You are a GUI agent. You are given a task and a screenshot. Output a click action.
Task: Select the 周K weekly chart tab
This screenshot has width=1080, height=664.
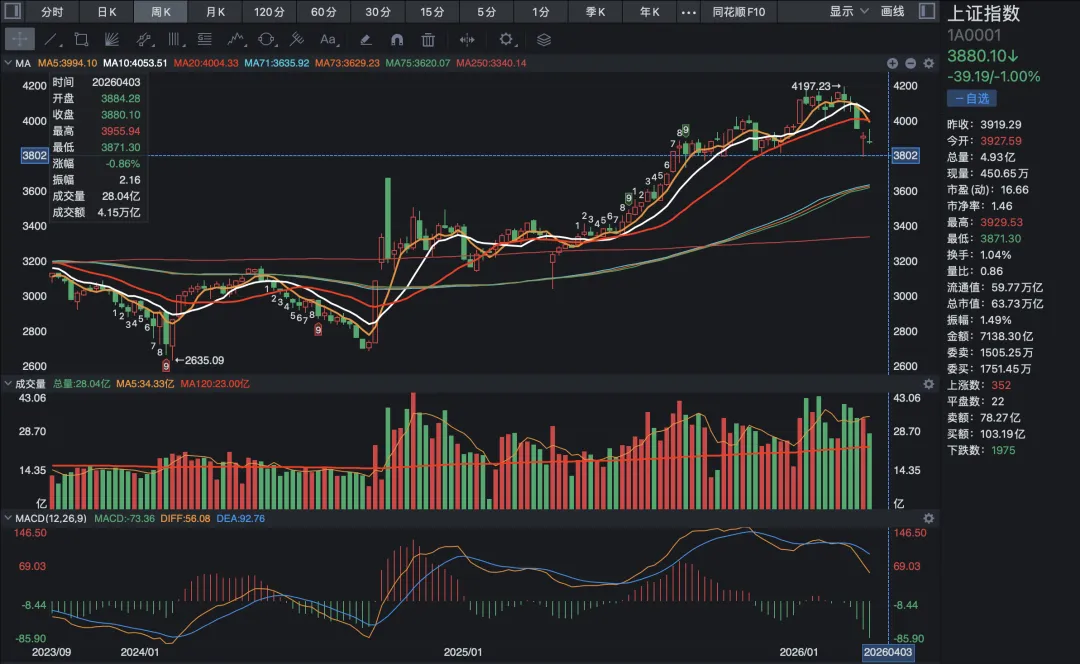click(160, 12)
